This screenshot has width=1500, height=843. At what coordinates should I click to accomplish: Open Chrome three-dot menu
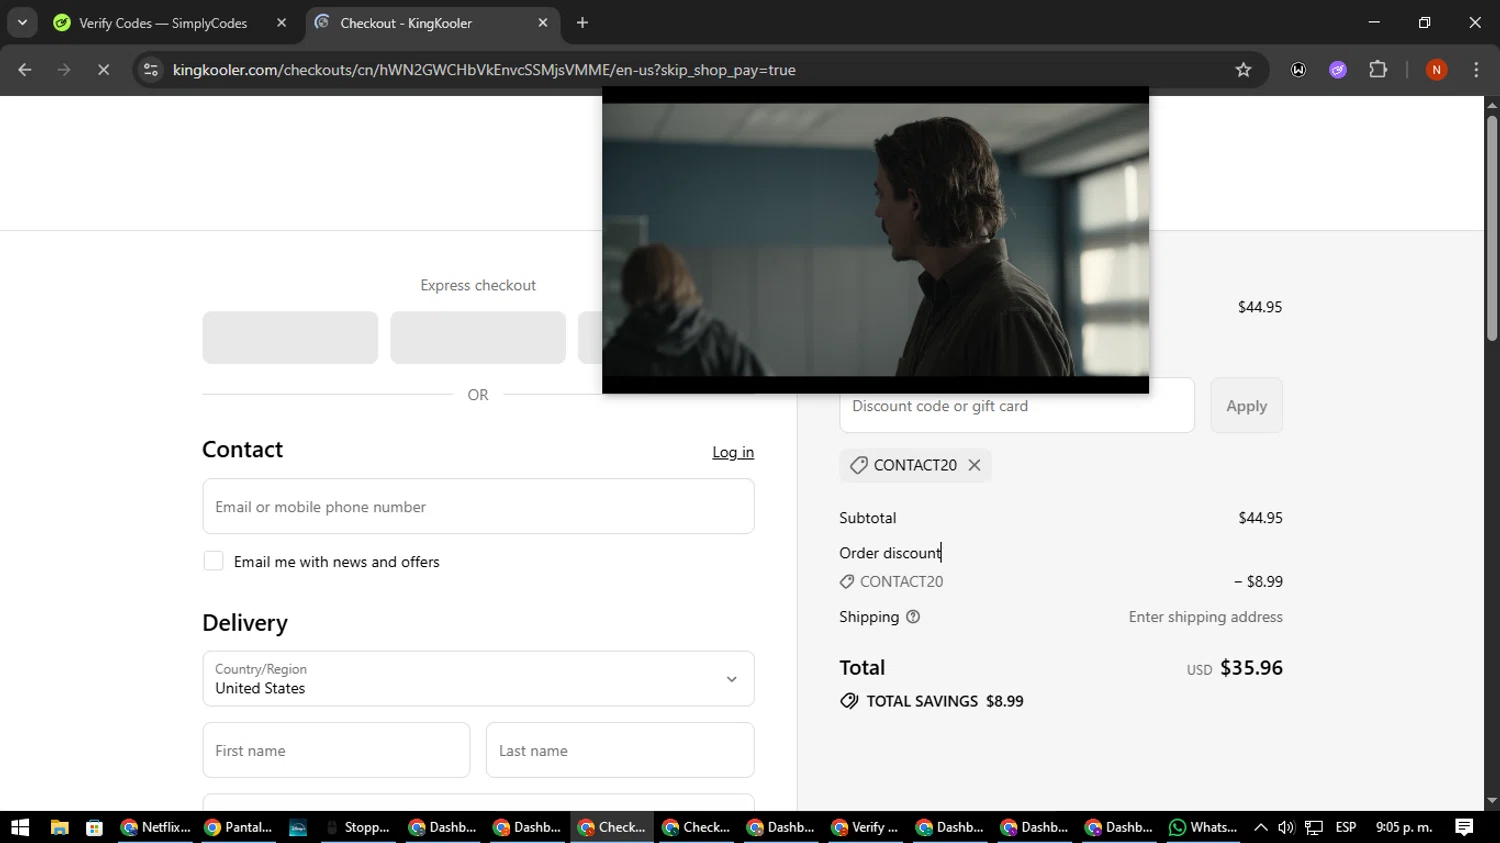point(1476,70)
